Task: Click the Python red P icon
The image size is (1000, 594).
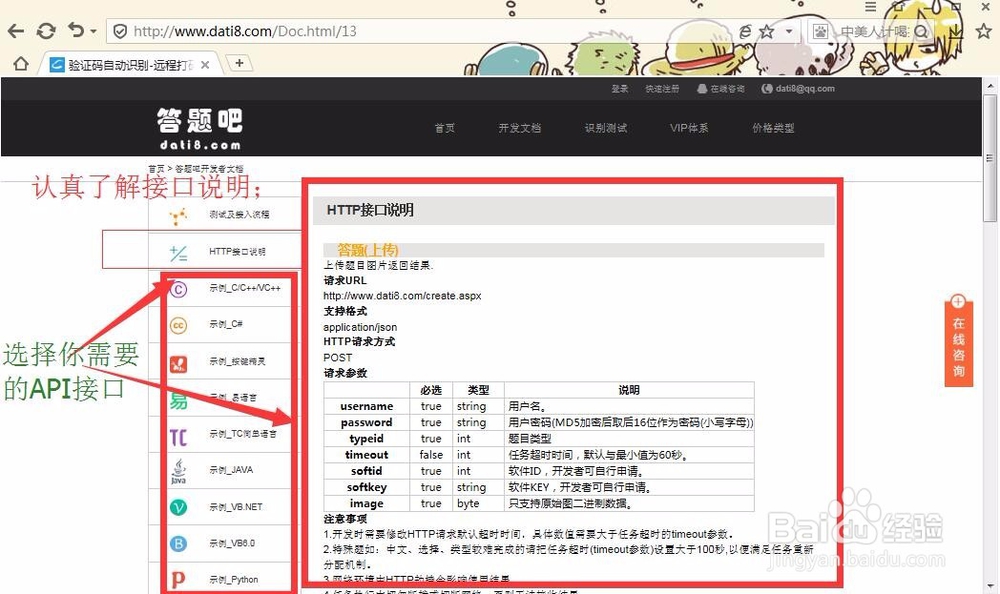Action: click(178, 579)
